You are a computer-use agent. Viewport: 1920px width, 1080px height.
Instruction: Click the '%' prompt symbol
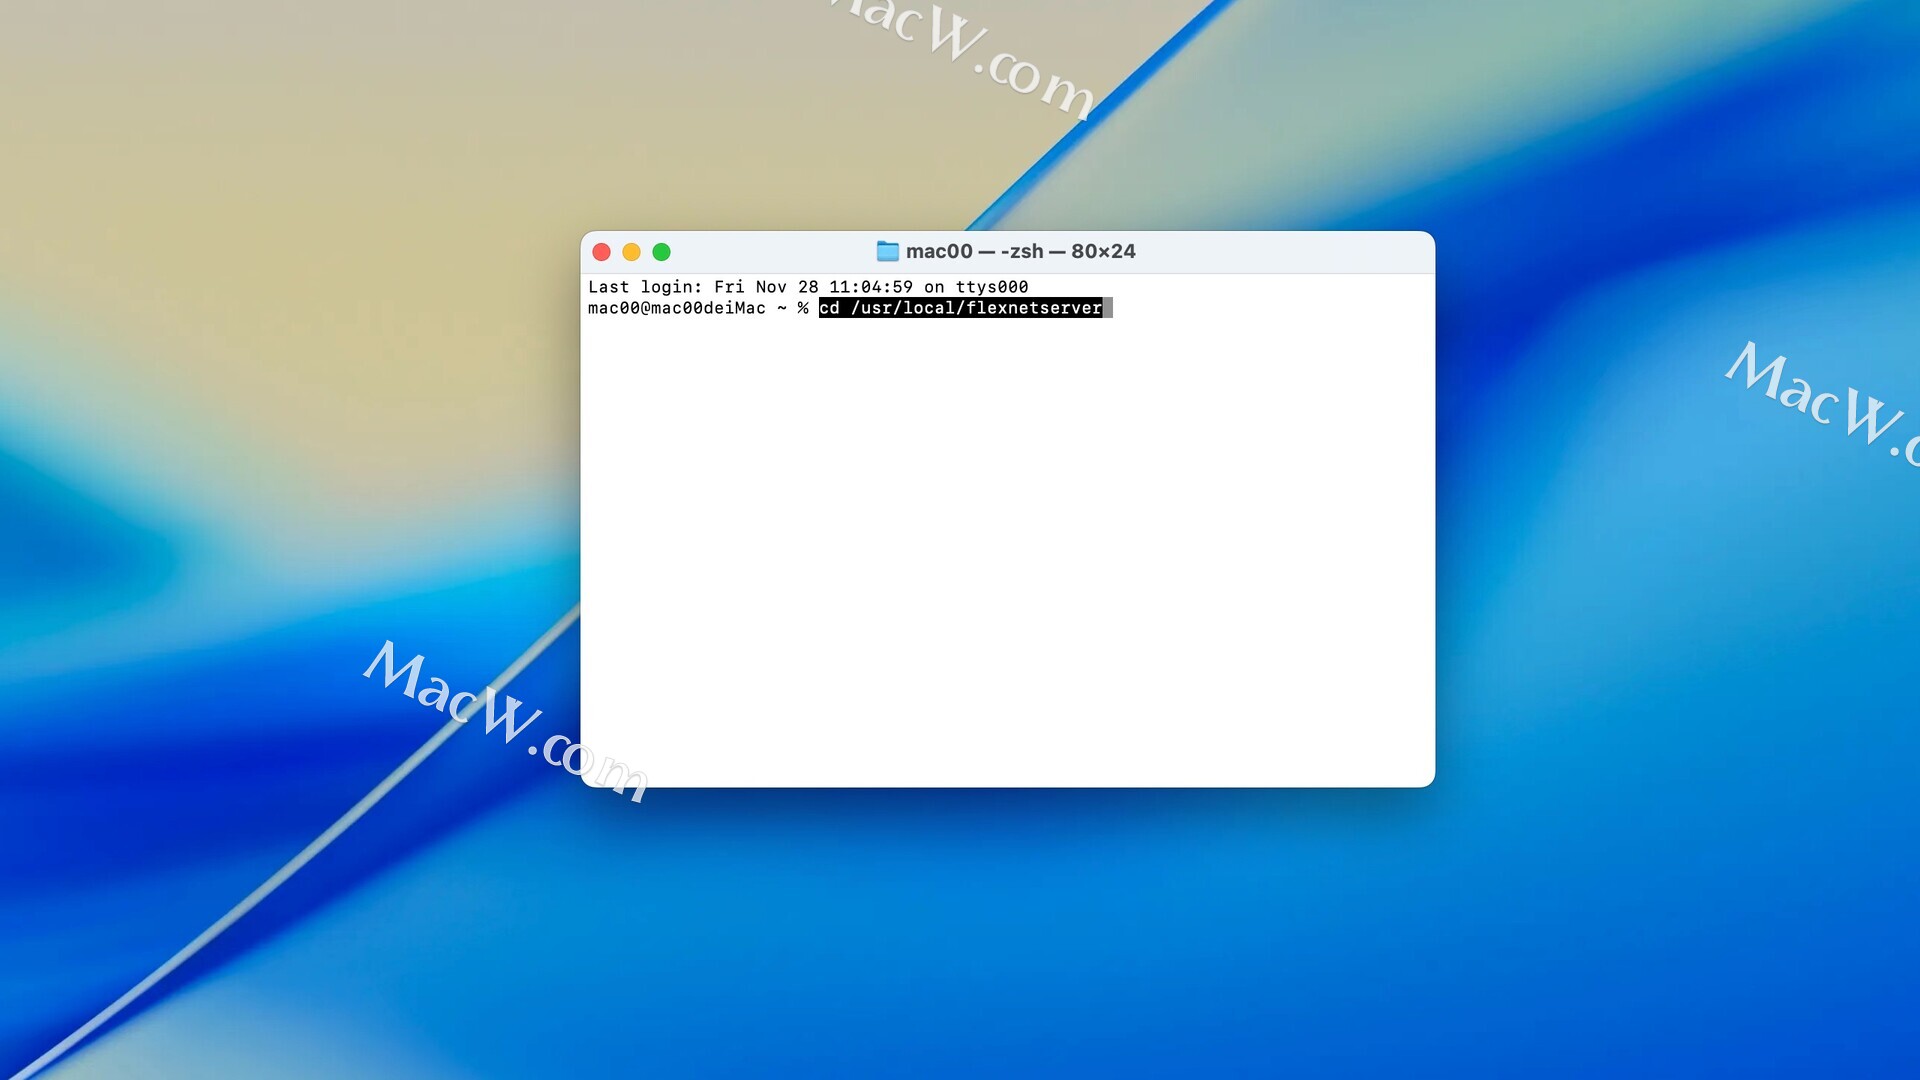(803, 309)
